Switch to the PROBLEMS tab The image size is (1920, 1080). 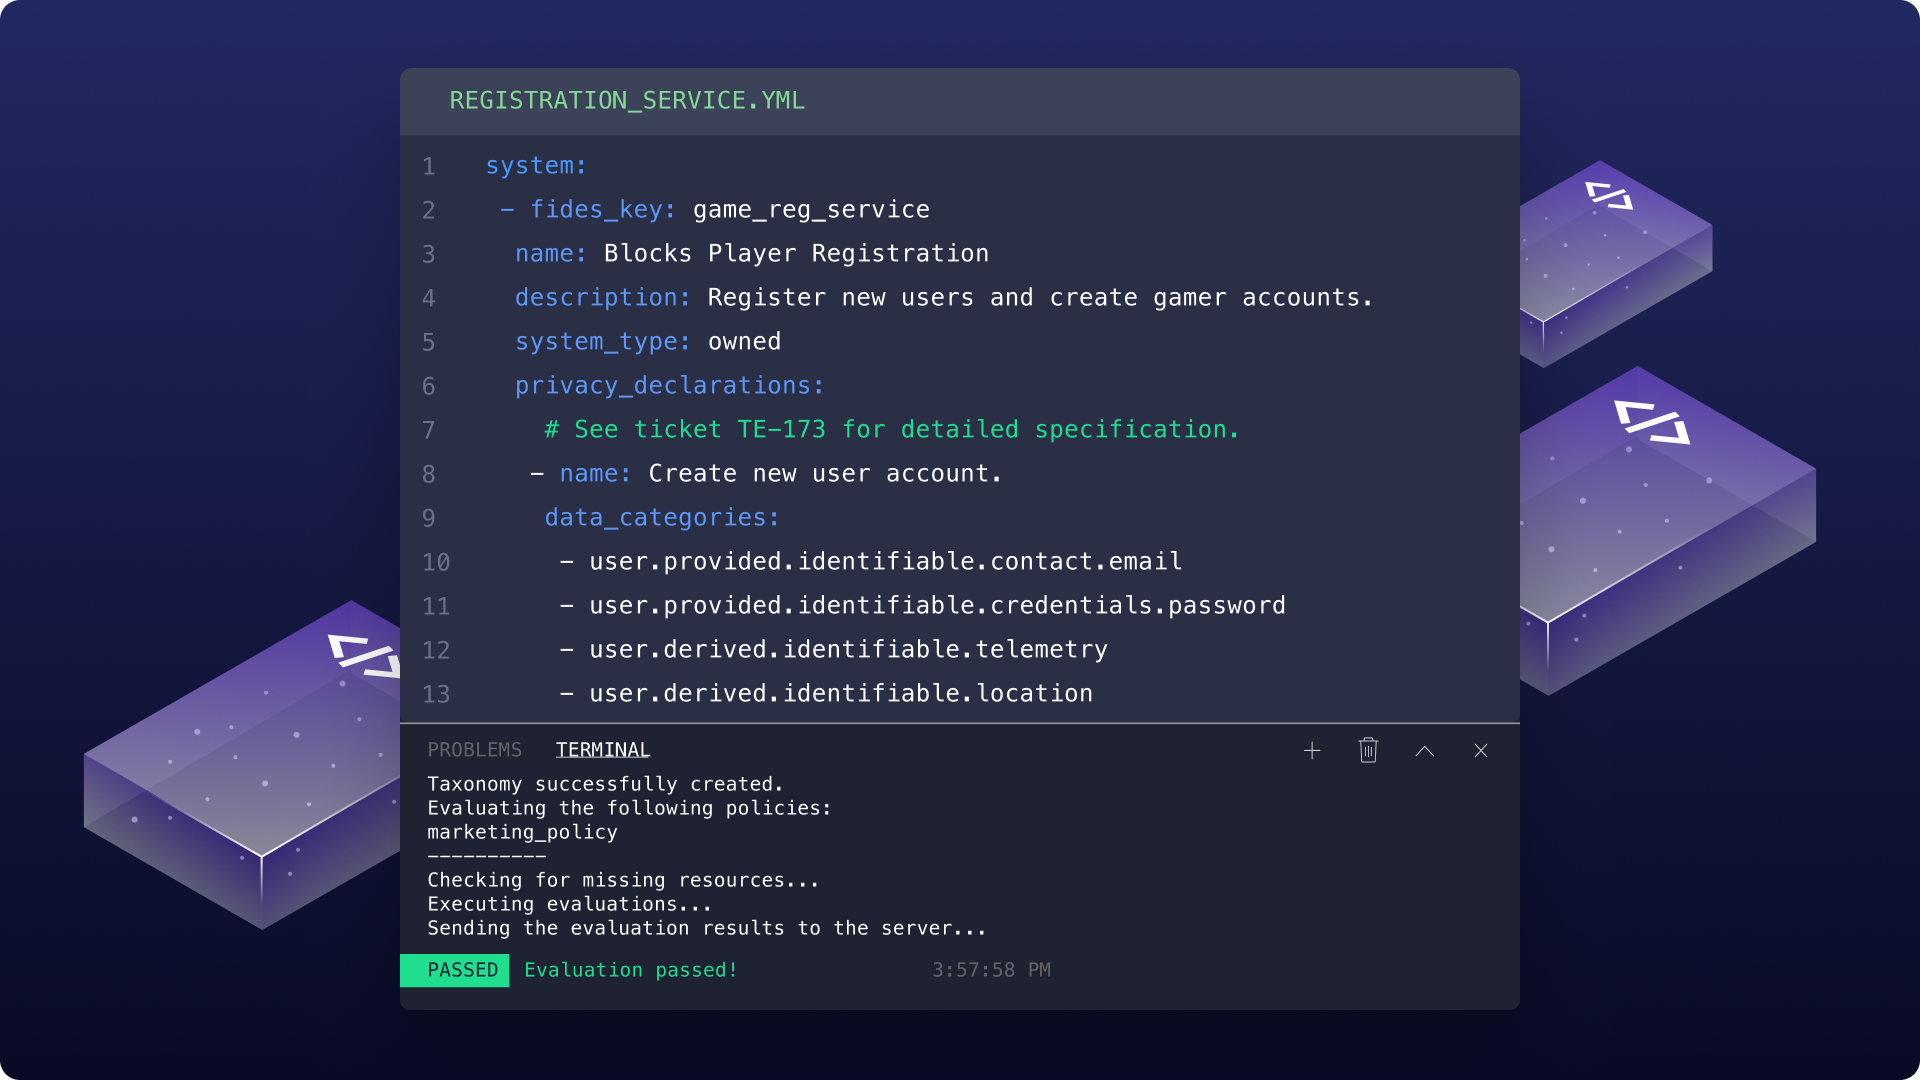pyautogui.click(x=474, y=750)
